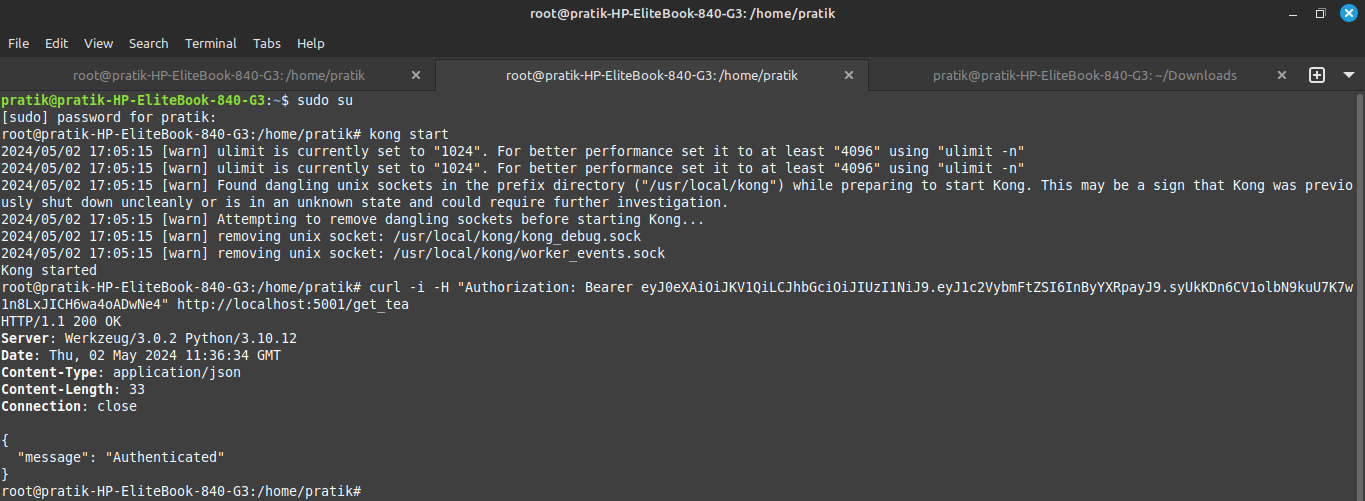Expand the tab list dropdown arrow
This screenshot has width=1365, height=501.
click(x=1348, y=75)
